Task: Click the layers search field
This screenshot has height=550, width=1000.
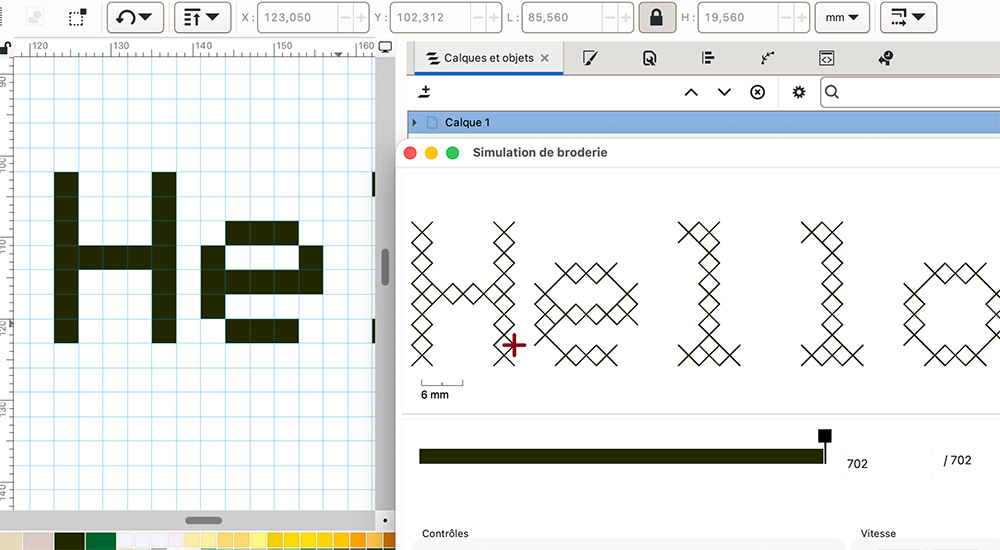Action: click(911, 92)
